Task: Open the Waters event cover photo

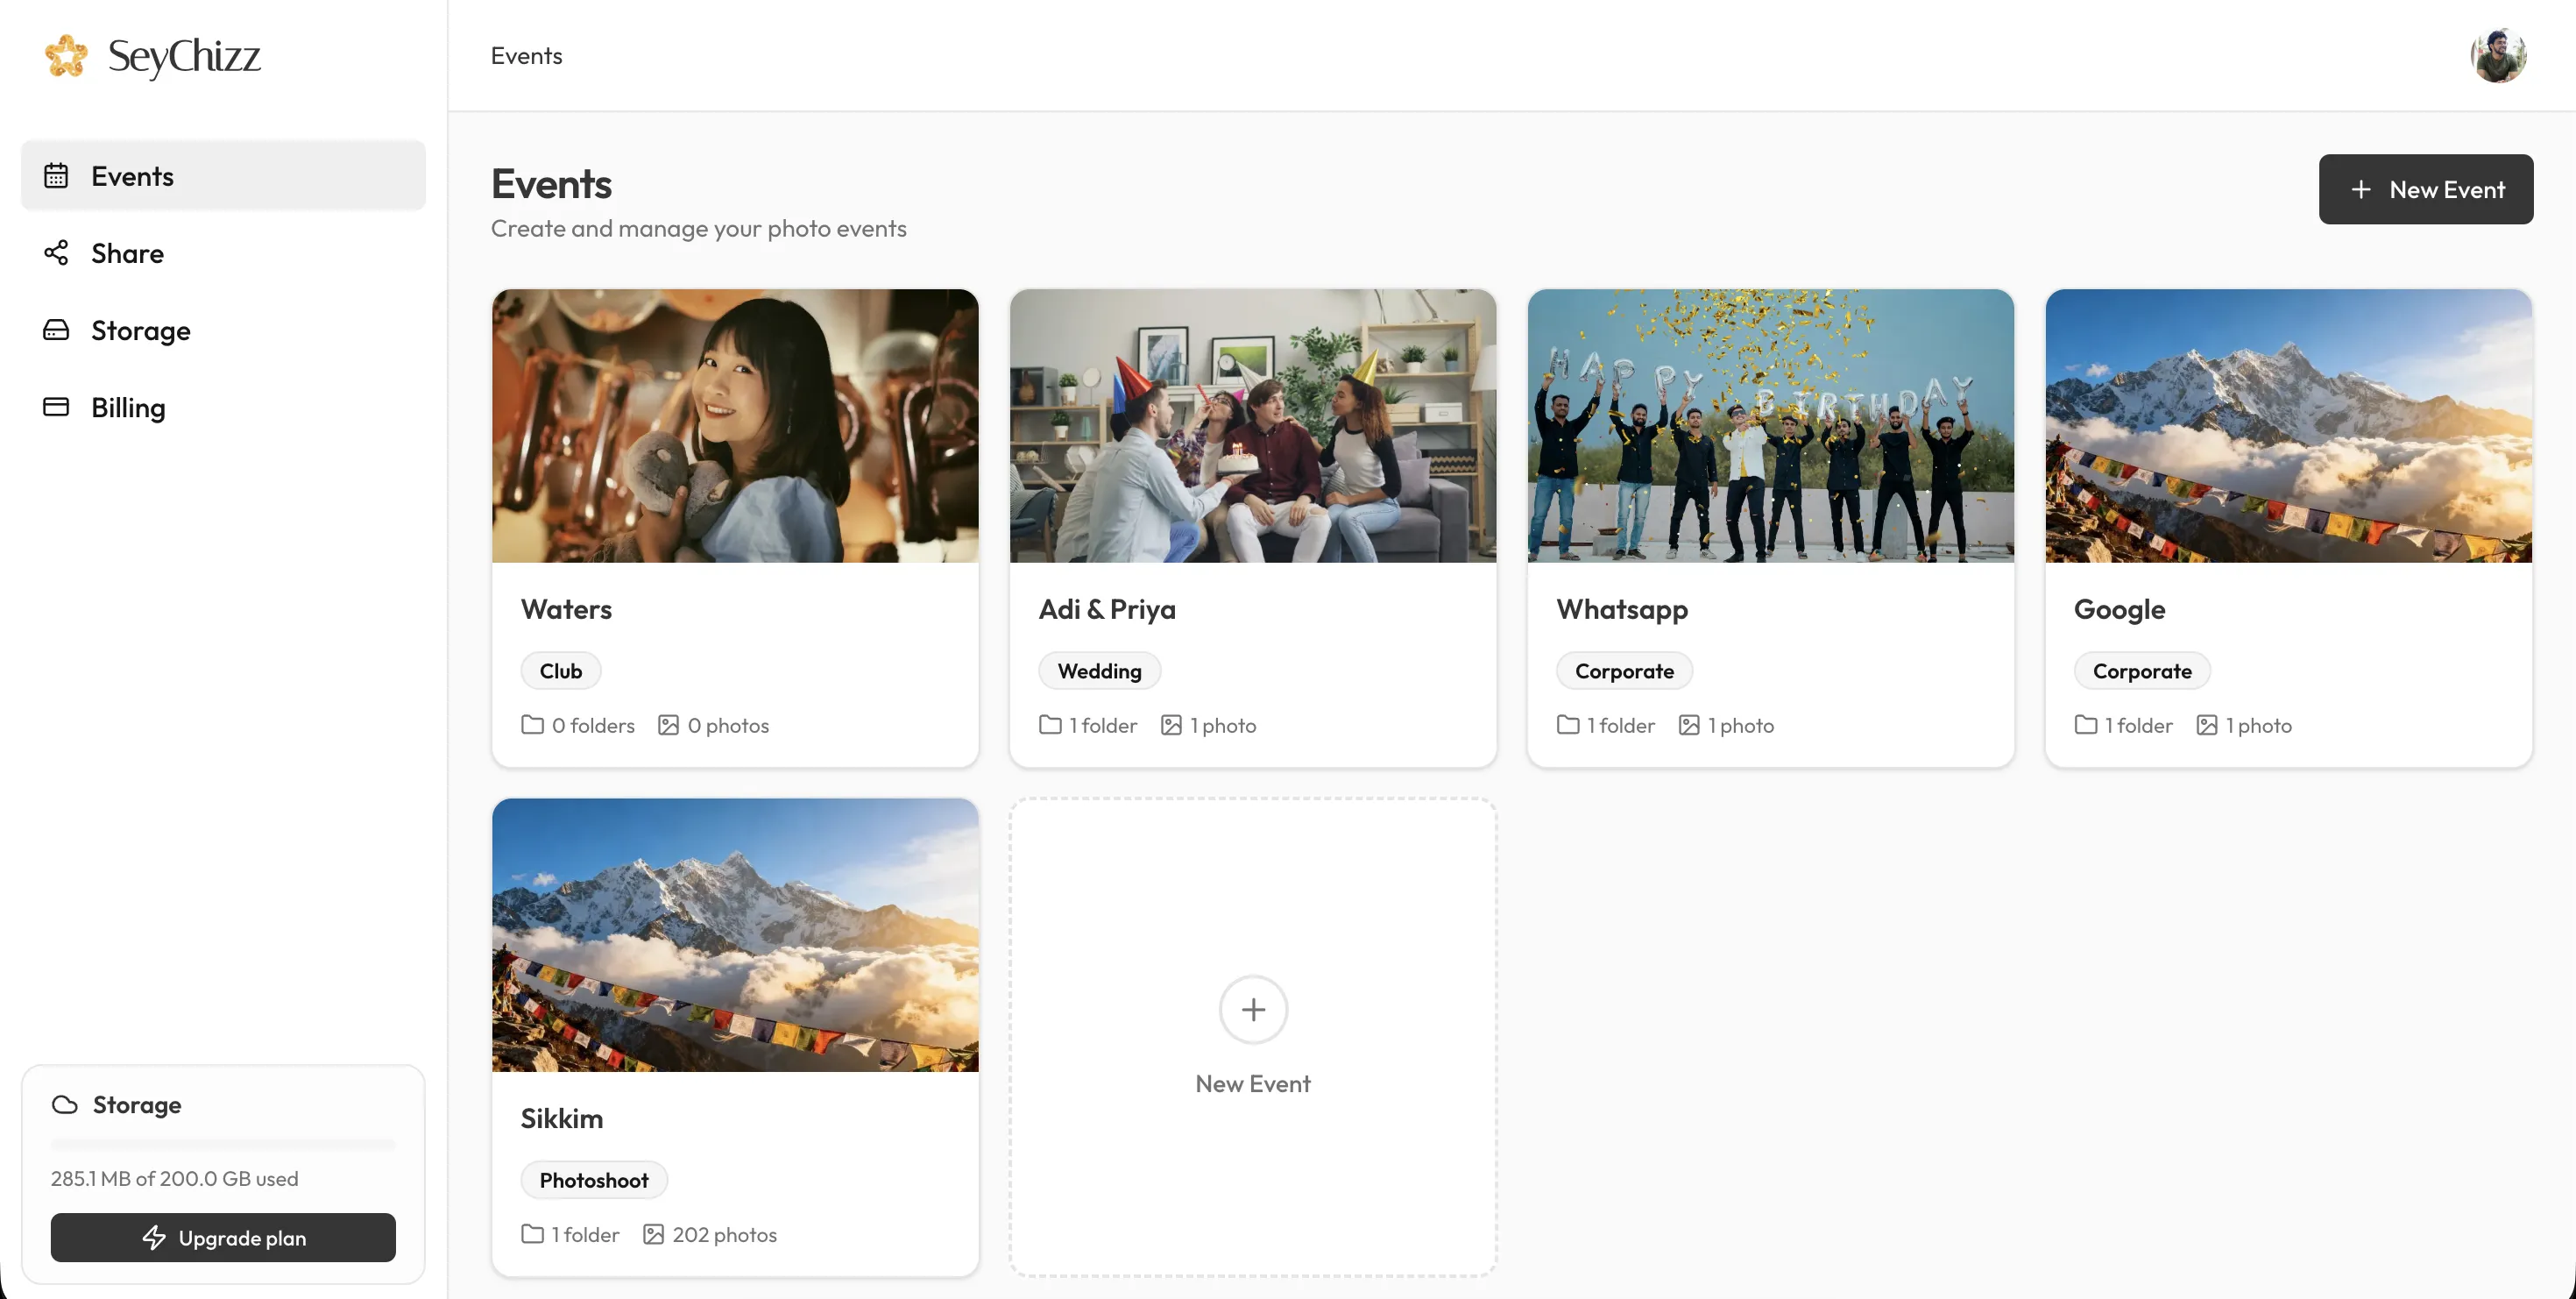Action: coord(735,426)
